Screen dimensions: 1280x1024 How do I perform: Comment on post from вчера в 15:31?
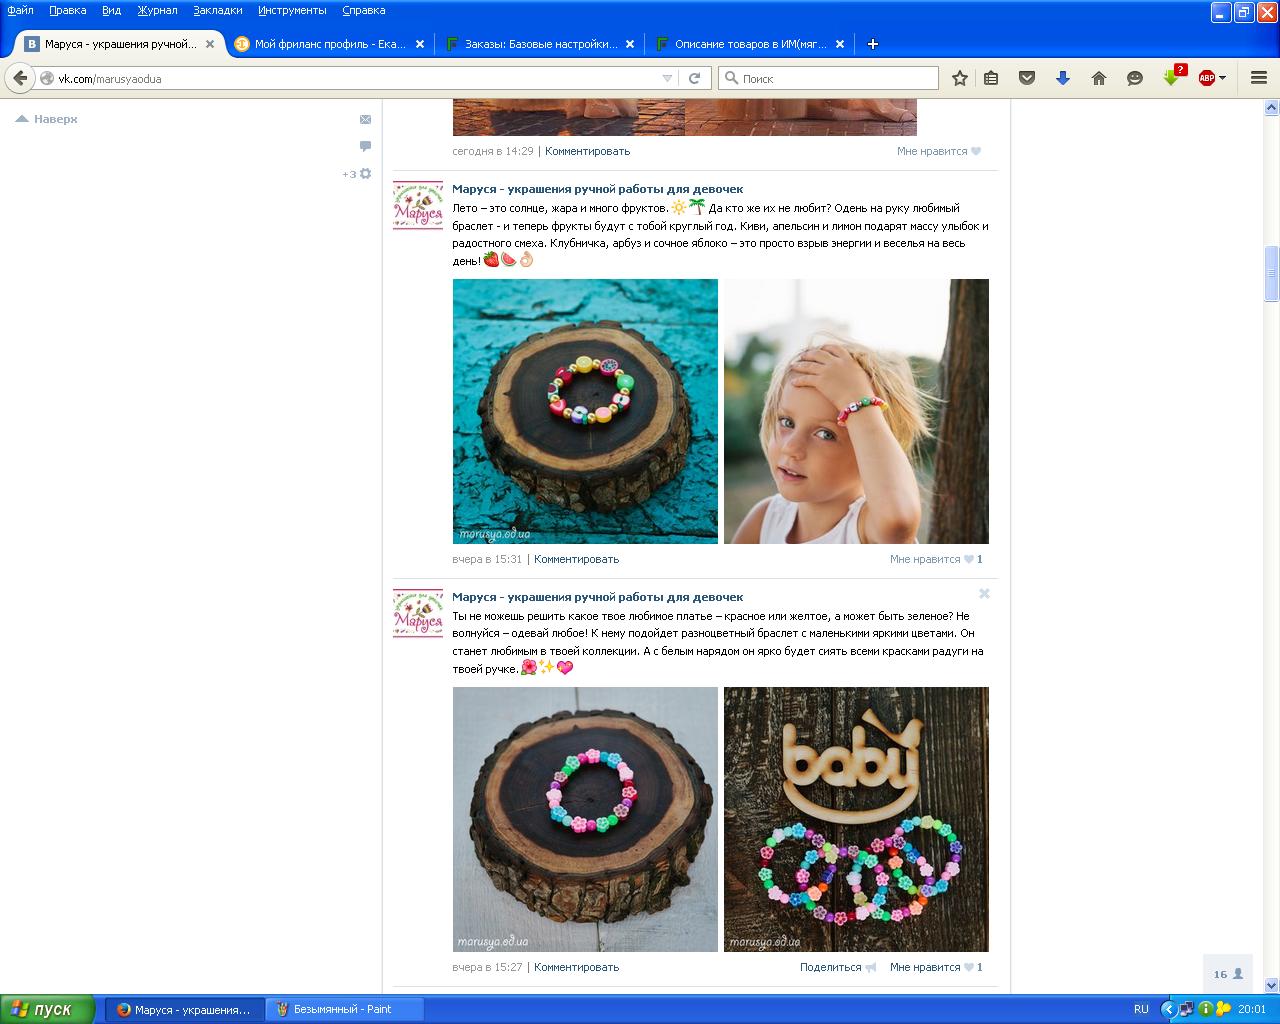tap(576, 559)
